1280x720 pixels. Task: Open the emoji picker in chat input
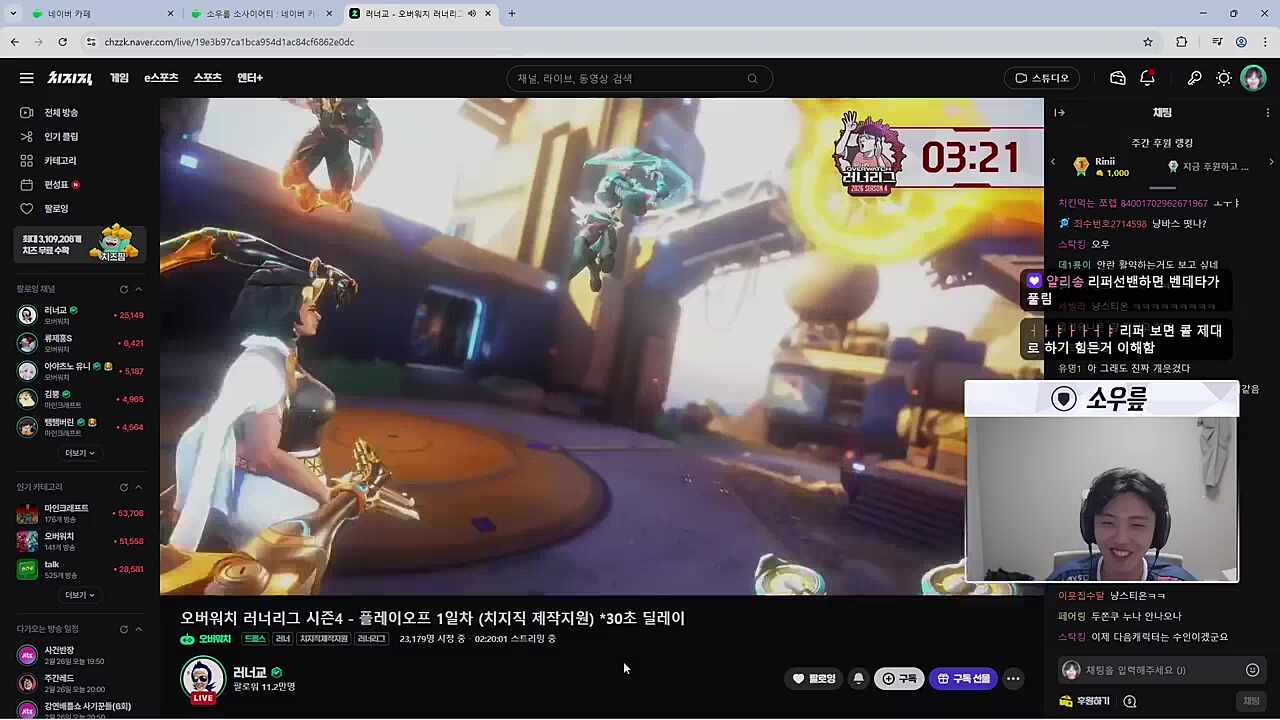point(1252,670)
